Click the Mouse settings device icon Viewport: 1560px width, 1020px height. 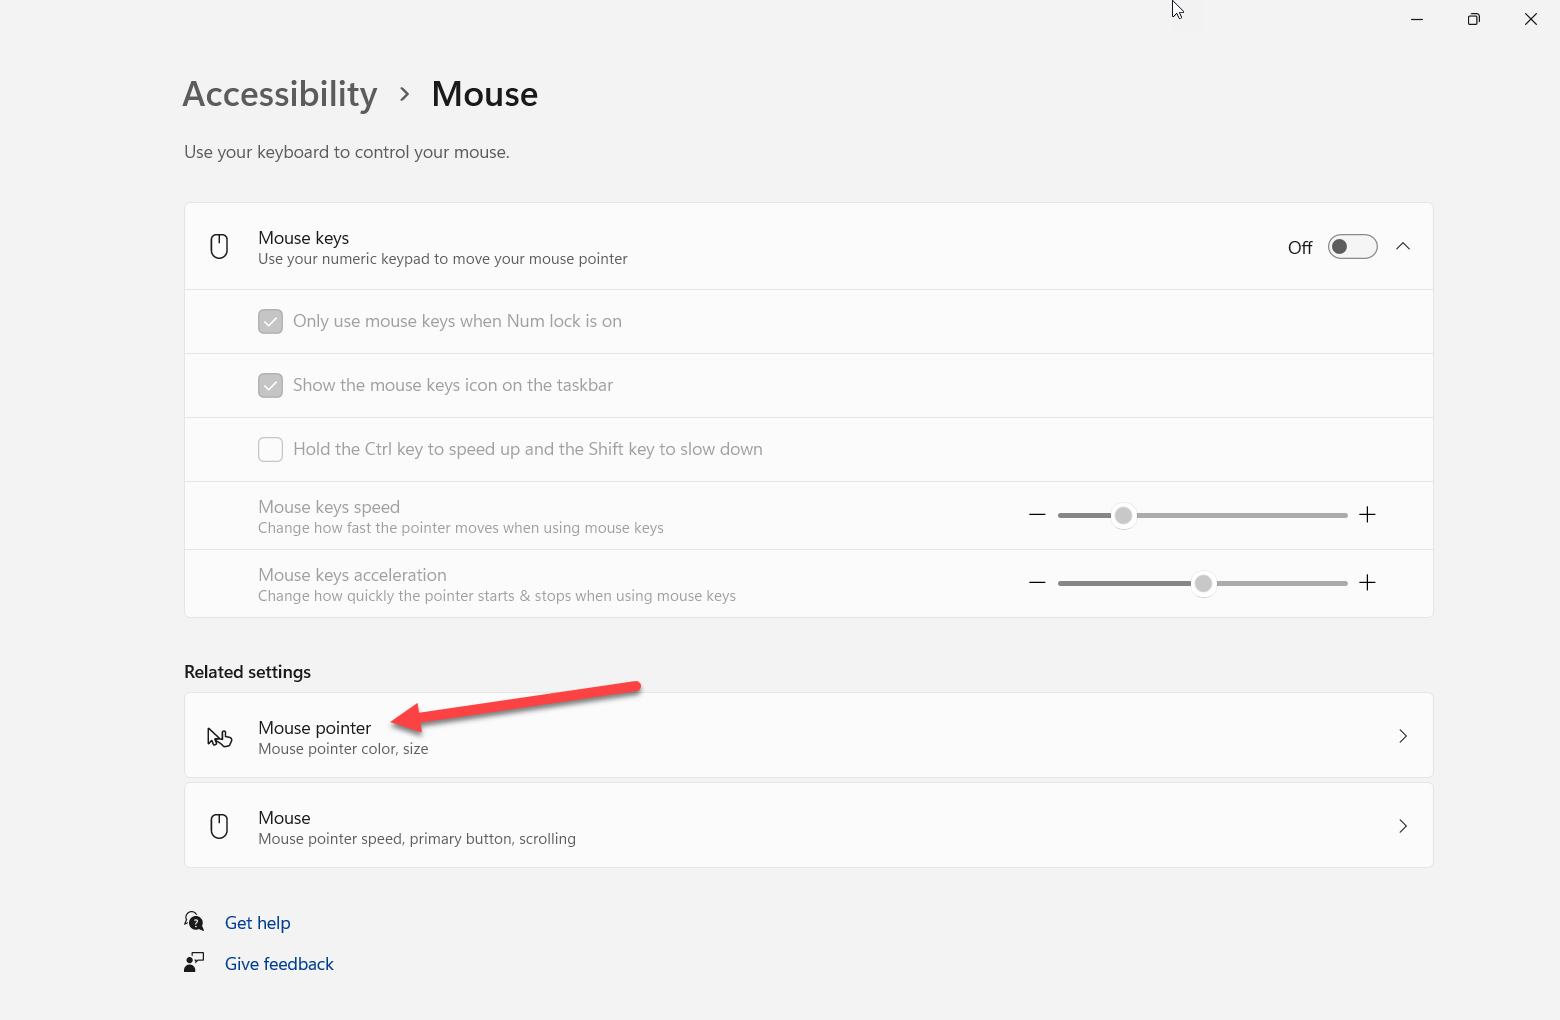219,826
